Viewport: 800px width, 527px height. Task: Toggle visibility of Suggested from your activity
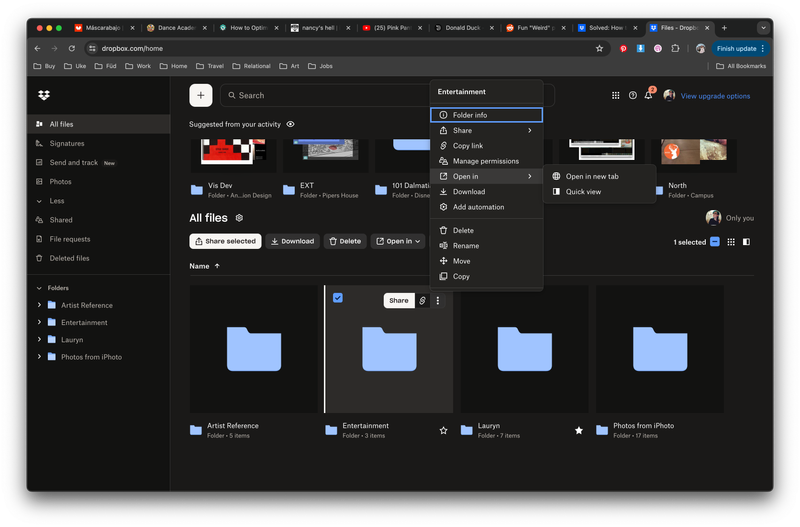point(290,124)
